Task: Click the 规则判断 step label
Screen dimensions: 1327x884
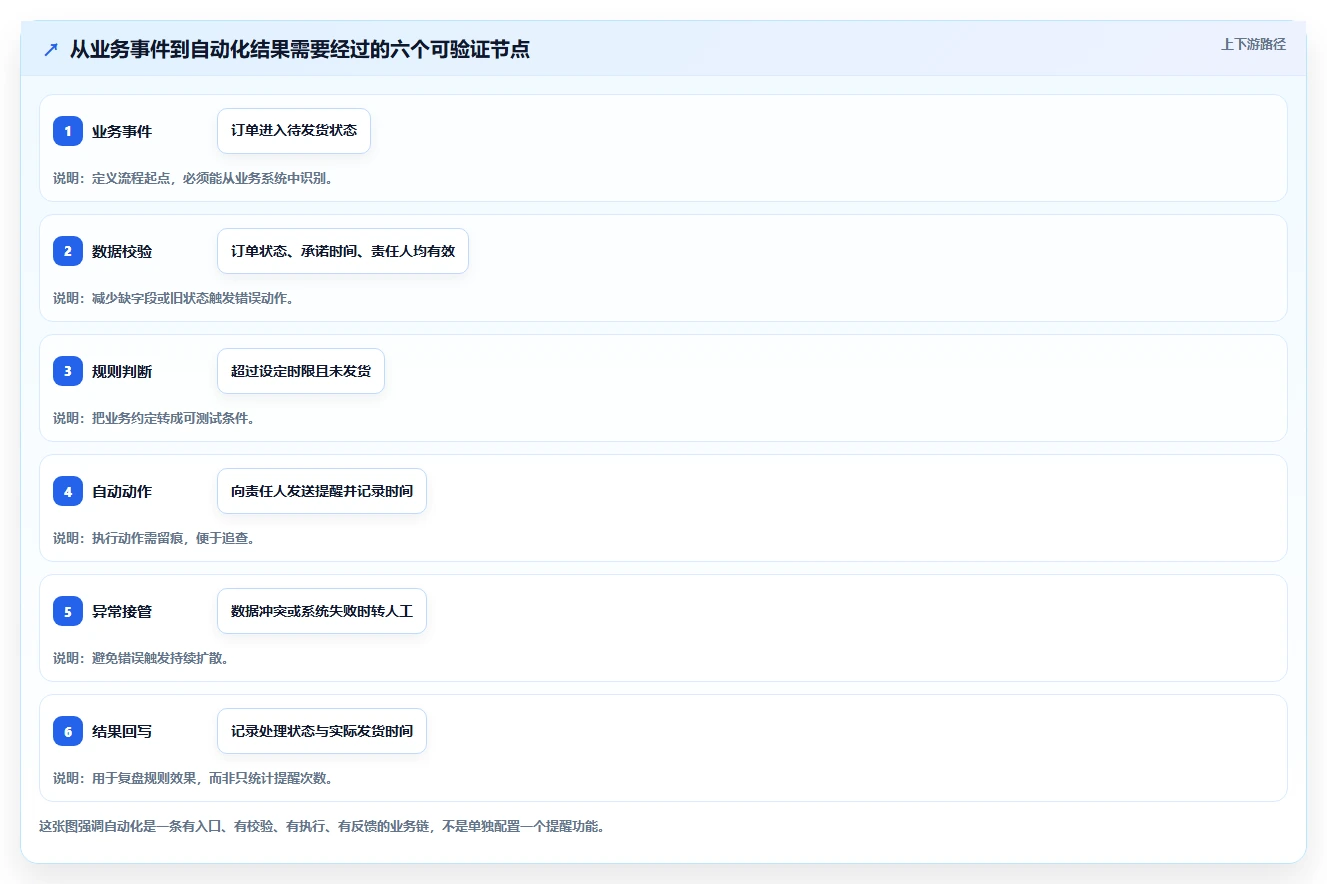Action: tap(122, 371)
